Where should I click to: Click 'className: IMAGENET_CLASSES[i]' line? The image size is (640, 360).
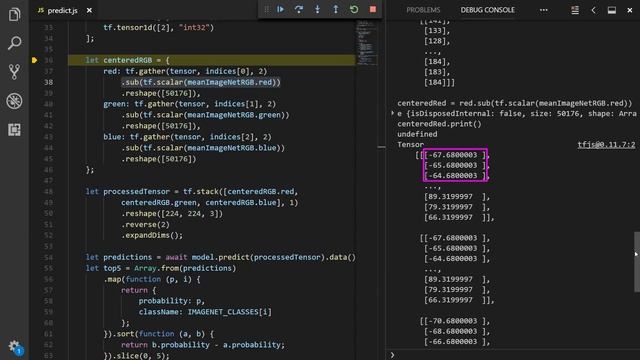tap(205, 312)
